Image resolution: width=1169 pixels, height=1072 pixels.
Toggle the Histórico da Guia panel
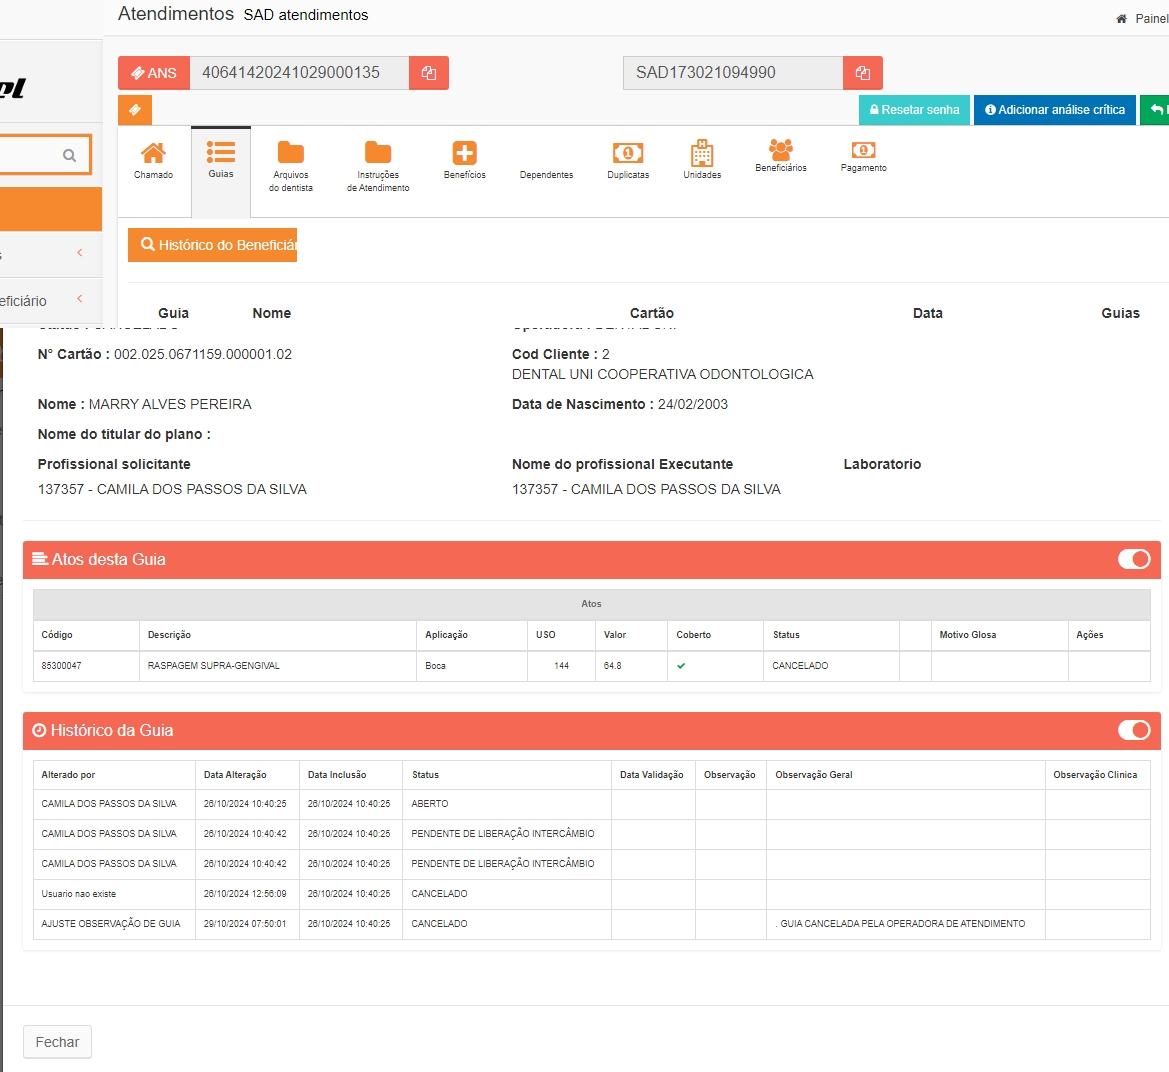click(x=1134, y=730)
